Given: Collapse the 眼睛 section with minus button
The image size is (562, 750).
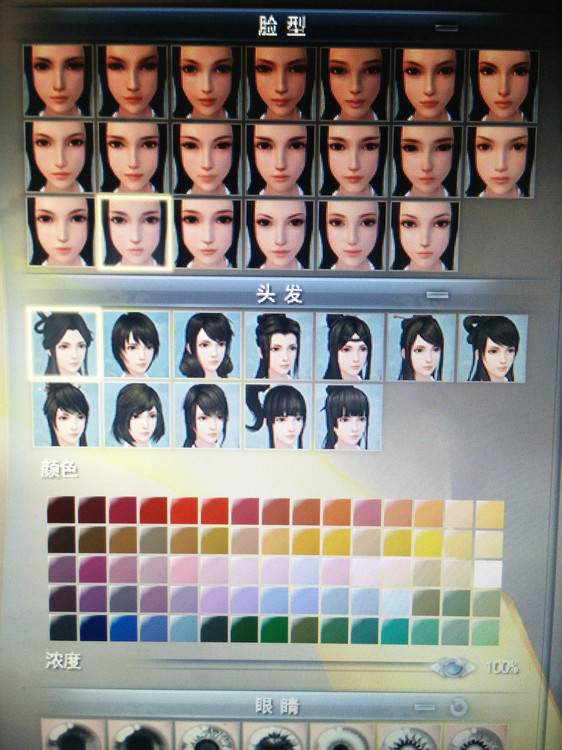Looking at the screenshot, I should coord(425,707).
